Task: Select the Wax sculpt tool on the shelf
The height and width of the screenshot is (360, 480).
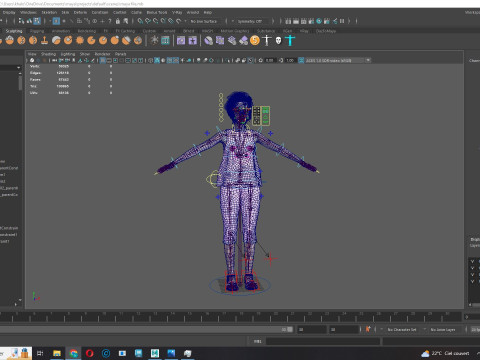Action: click(56, 40)
